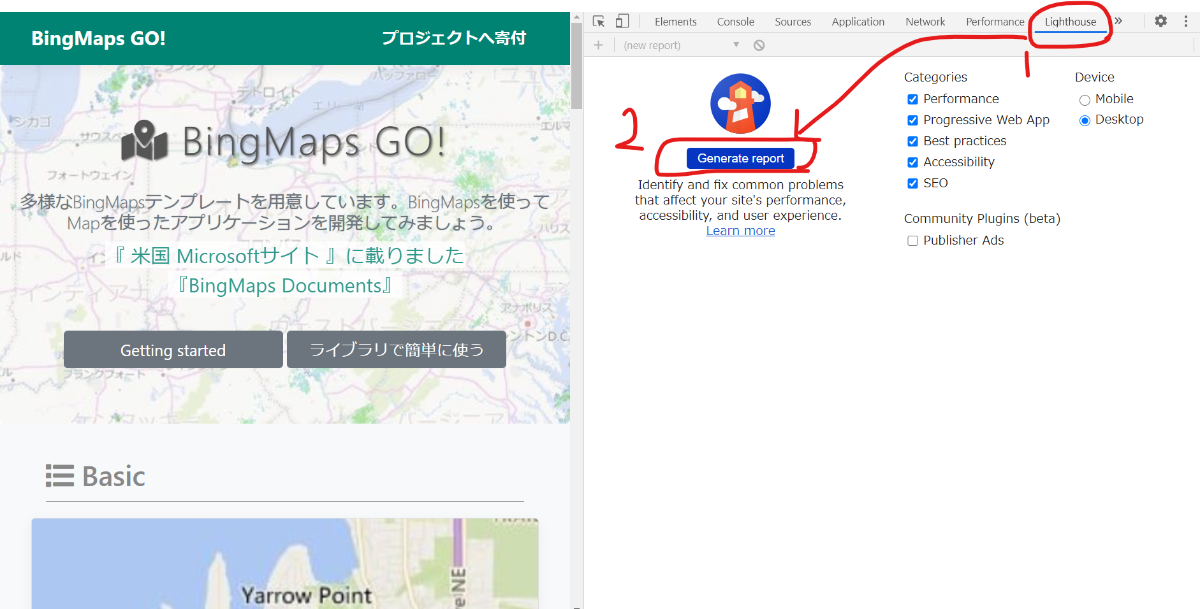
Task: Toggle the Progressive Web App checkbox
Action: pos(912,120)
